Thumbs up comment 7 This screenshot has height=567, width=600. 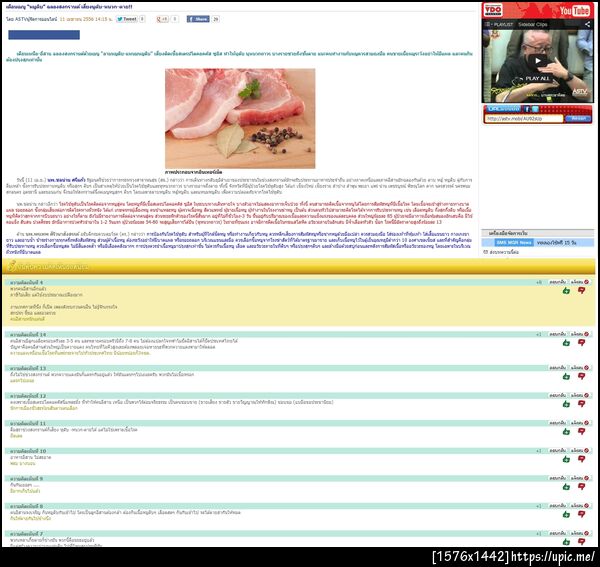click(566, 542)
